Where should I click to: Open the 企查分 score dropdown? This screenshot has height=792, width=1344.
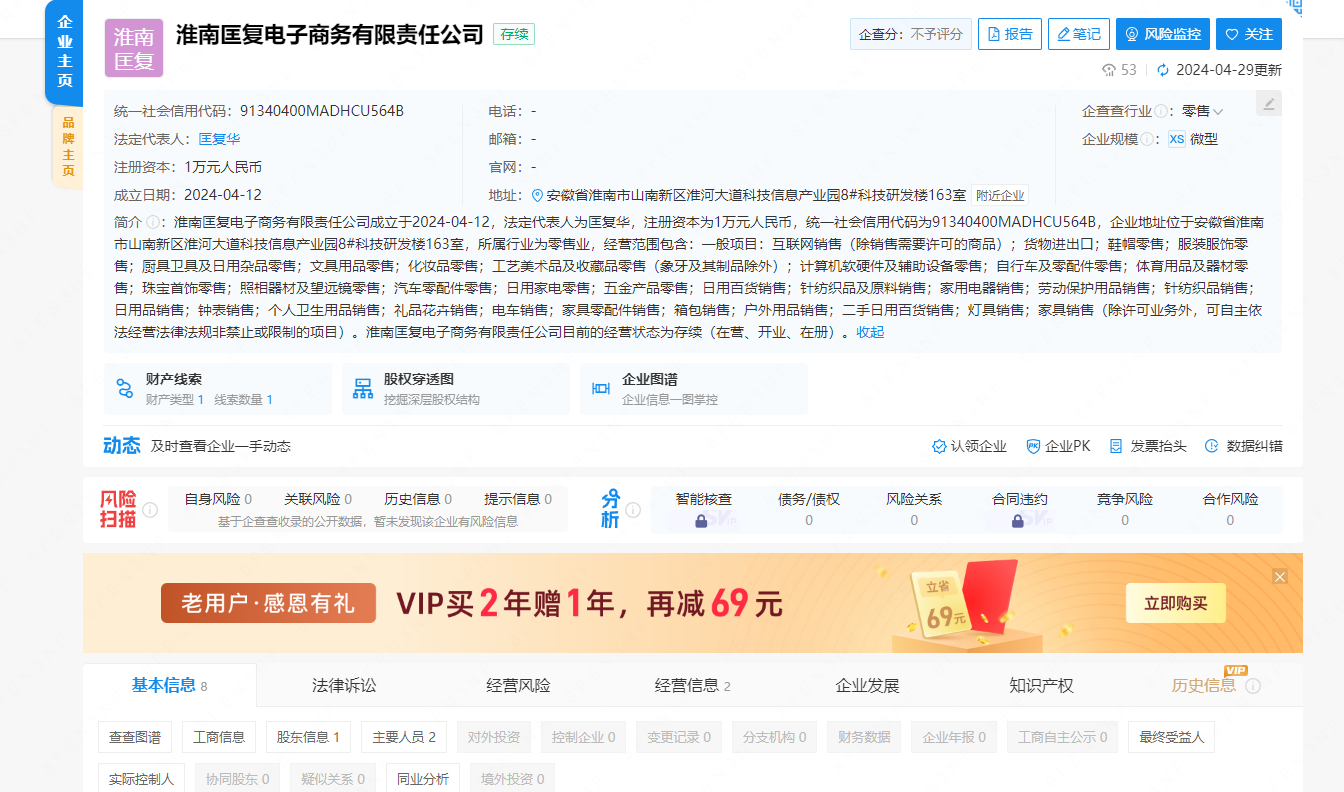point(910,33)
